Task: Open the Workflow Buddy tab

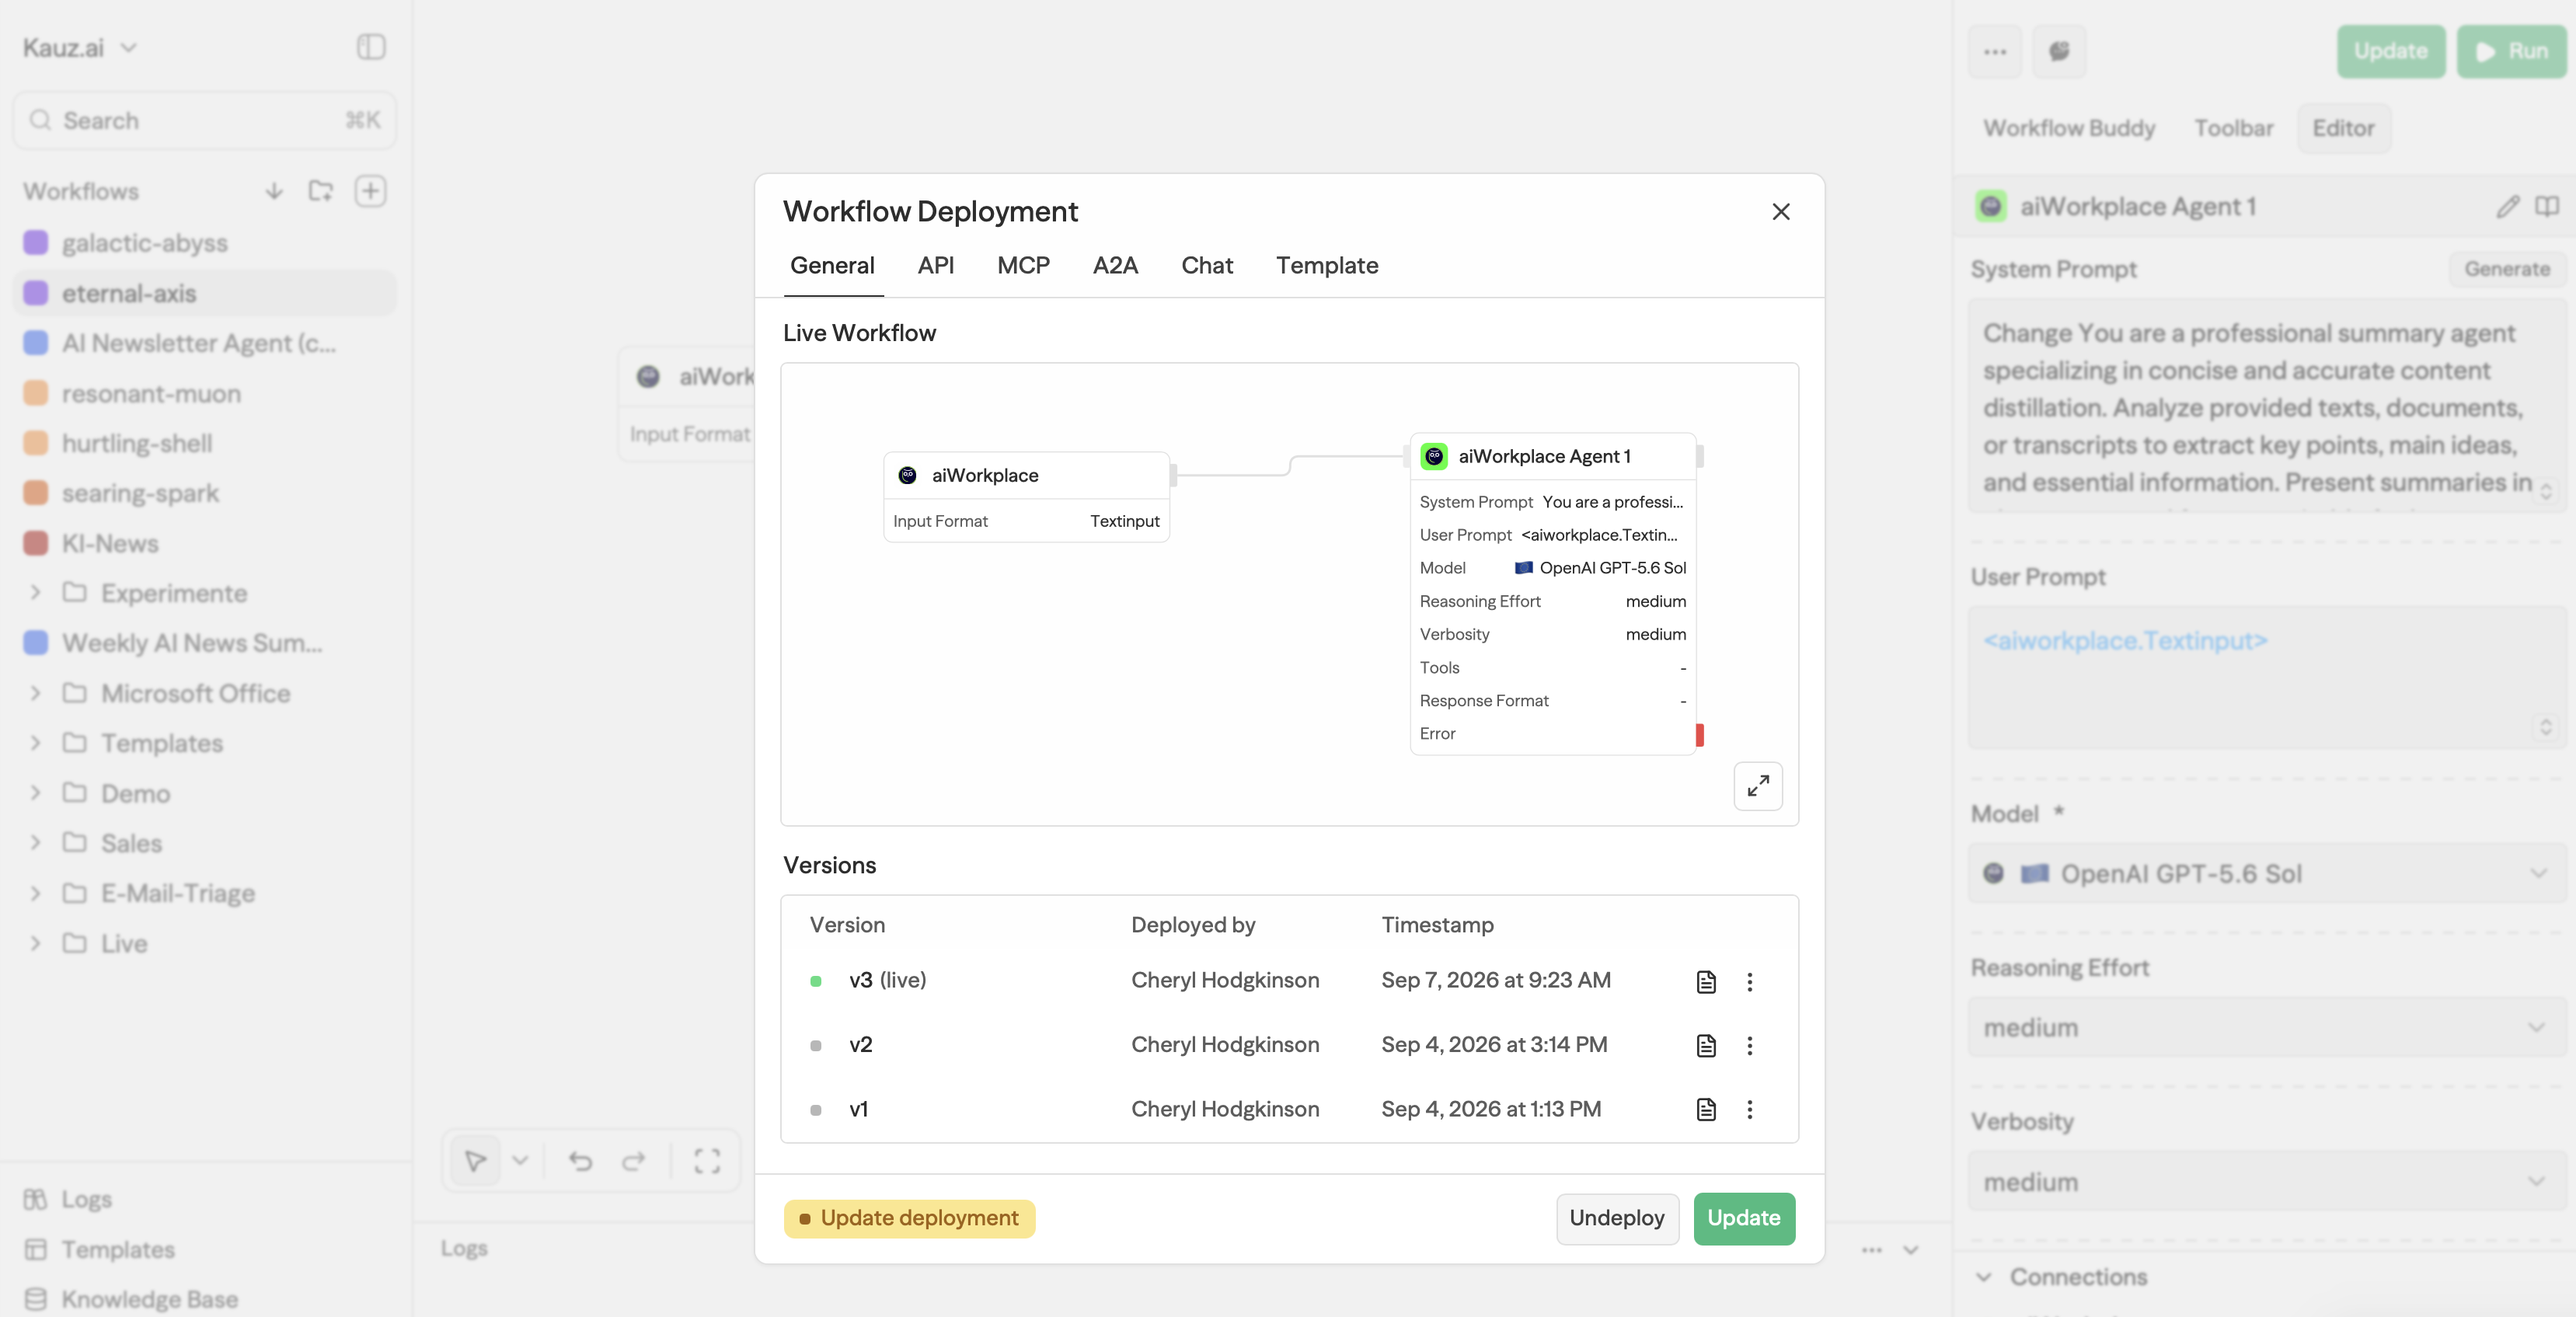Action: click(x=2068, y=128)
